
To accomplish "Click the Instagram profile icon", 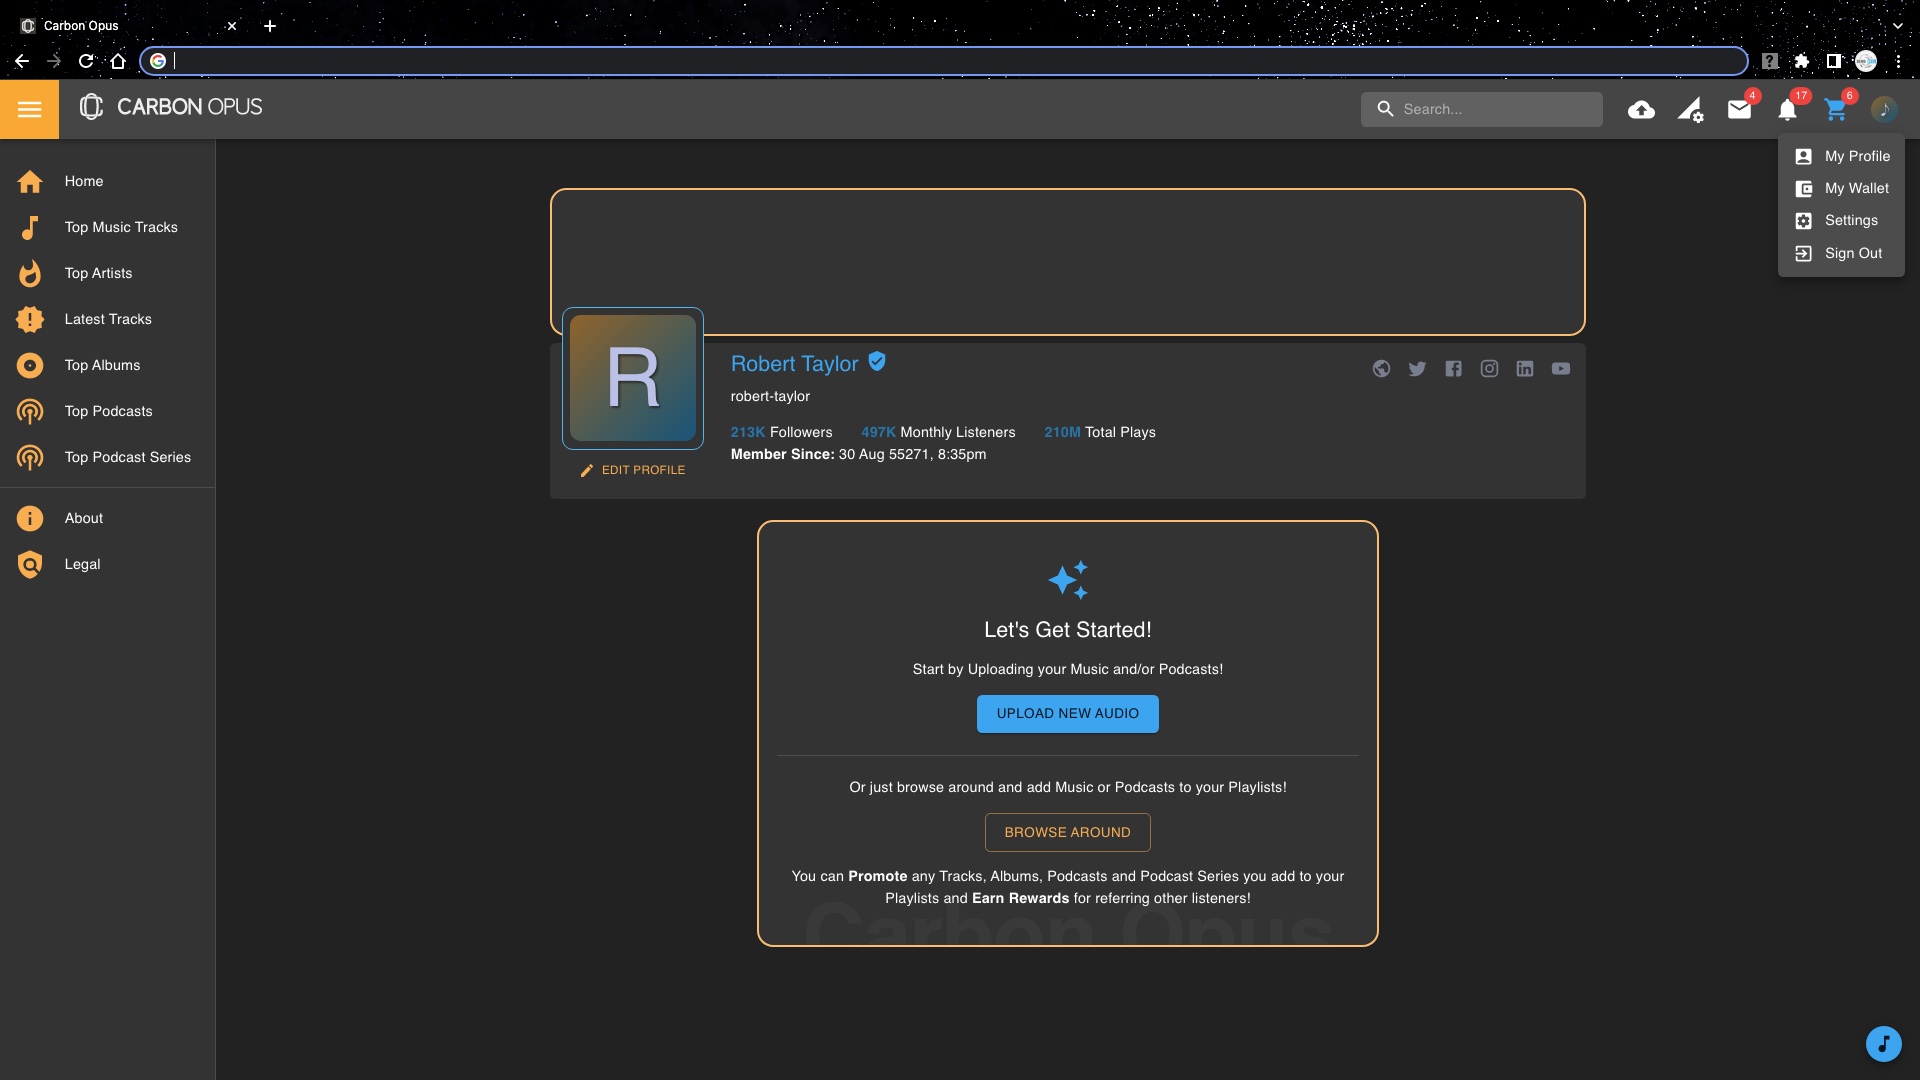I will coord(1489,369).
